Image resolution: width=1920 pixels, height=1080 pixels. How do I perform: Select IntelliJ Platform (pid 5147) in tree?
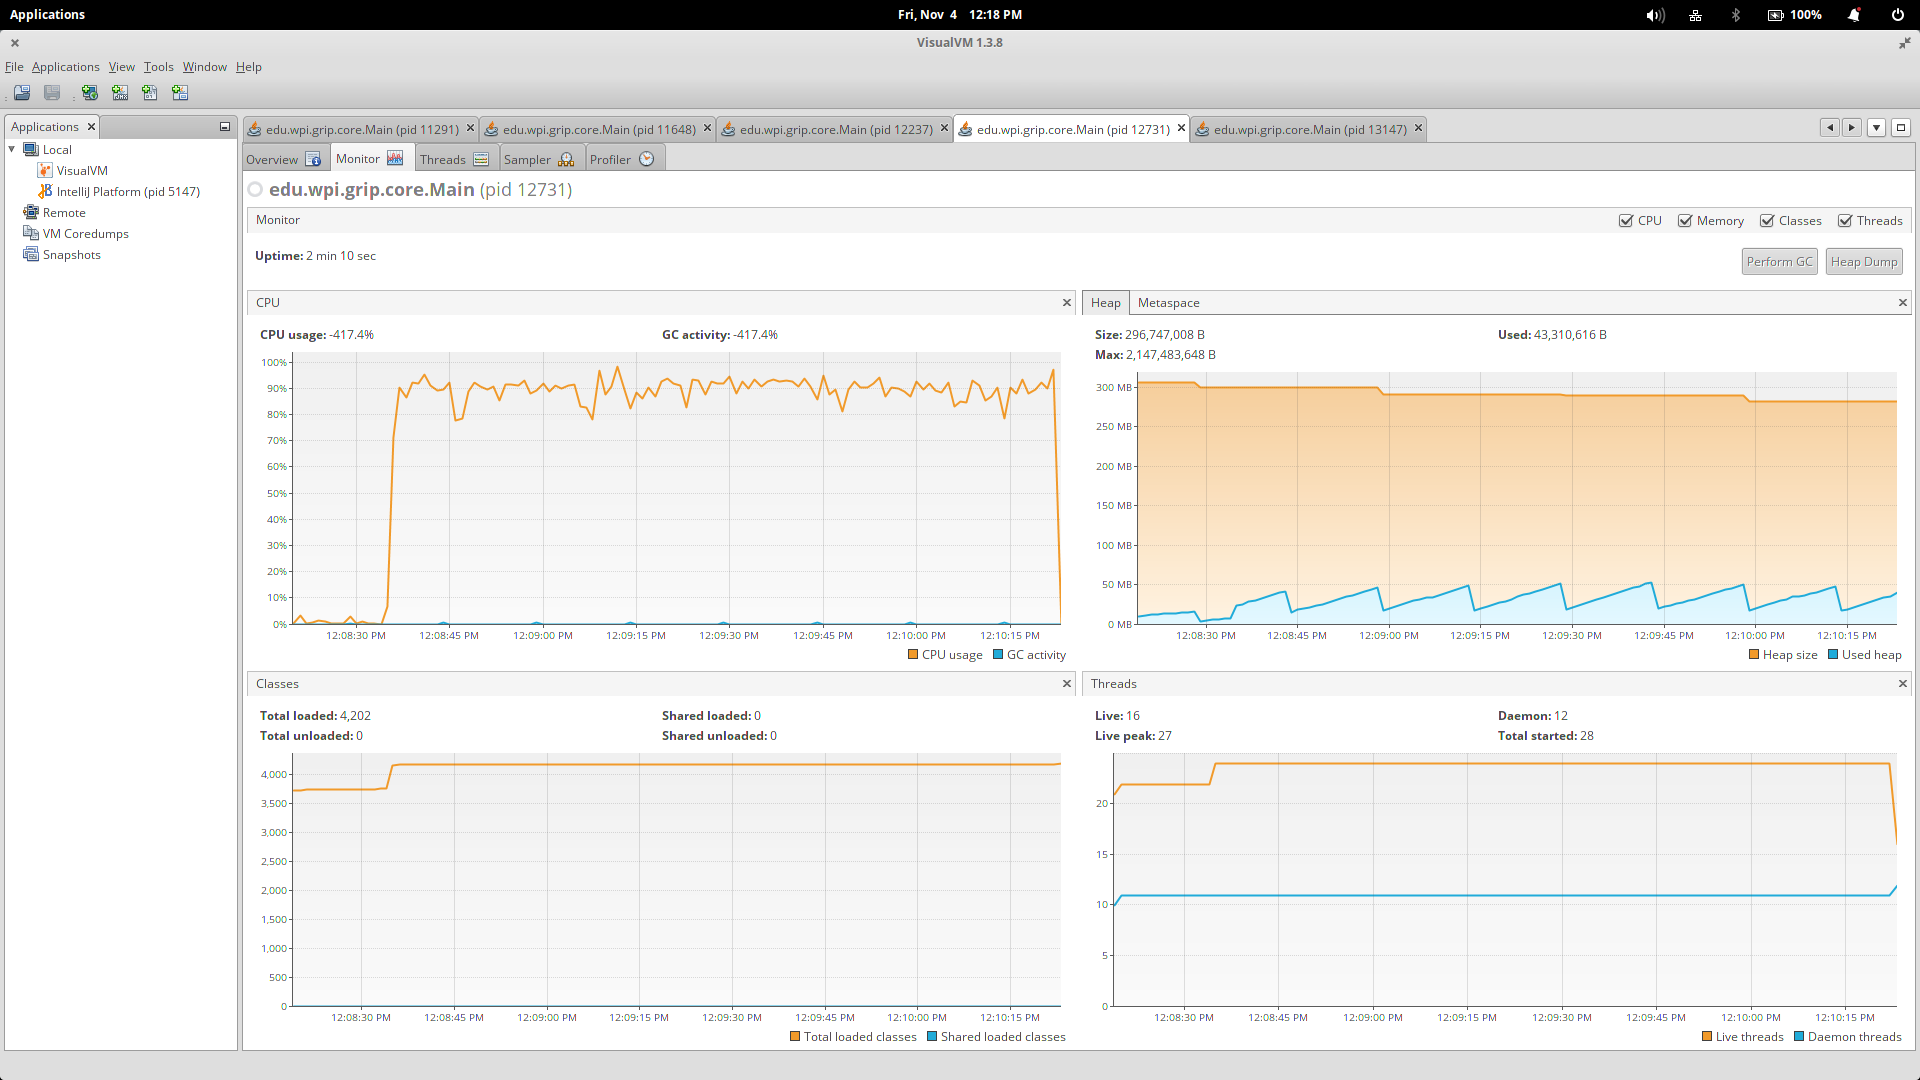[x=127, y=192]
